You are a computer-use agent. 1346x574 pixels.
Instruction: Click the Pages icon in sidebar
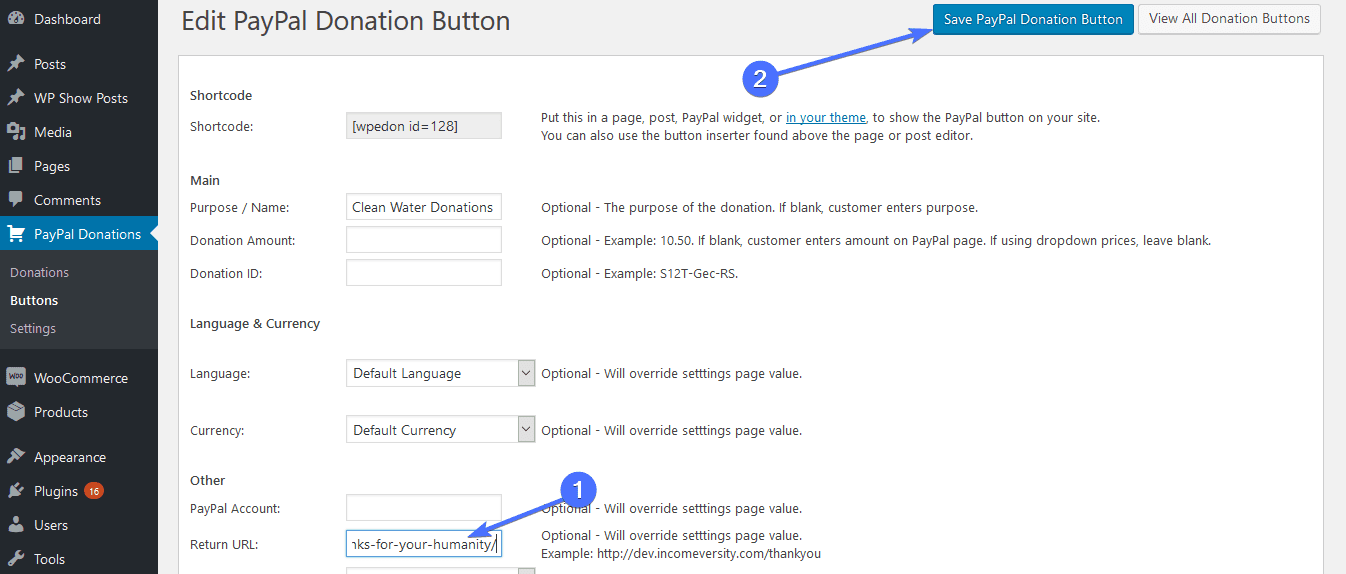coord(16,166)
